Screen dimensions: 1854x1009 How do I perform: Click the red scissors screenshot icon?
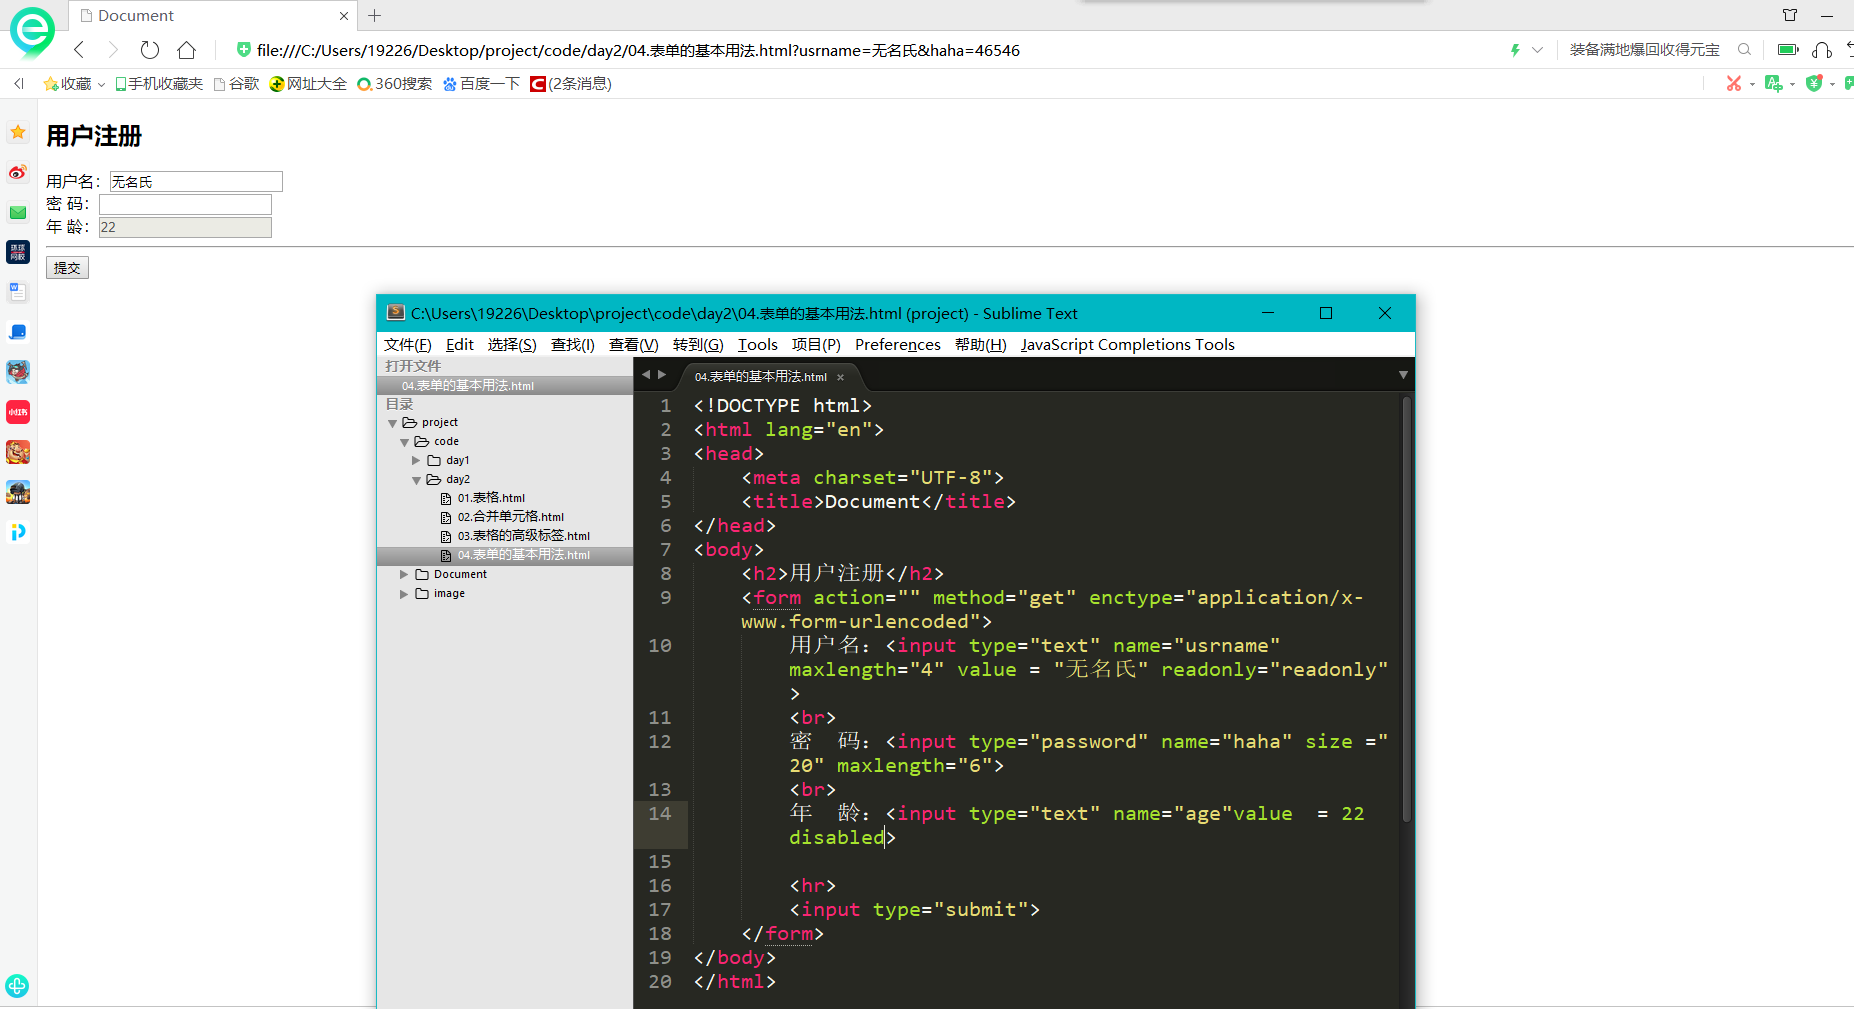(1734, 84)
